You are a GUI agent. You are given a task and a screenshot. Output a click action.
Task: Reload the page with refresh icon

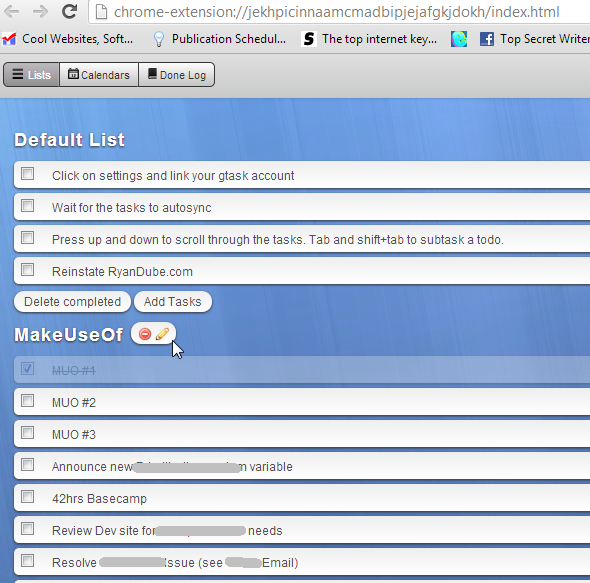[70, 11]
